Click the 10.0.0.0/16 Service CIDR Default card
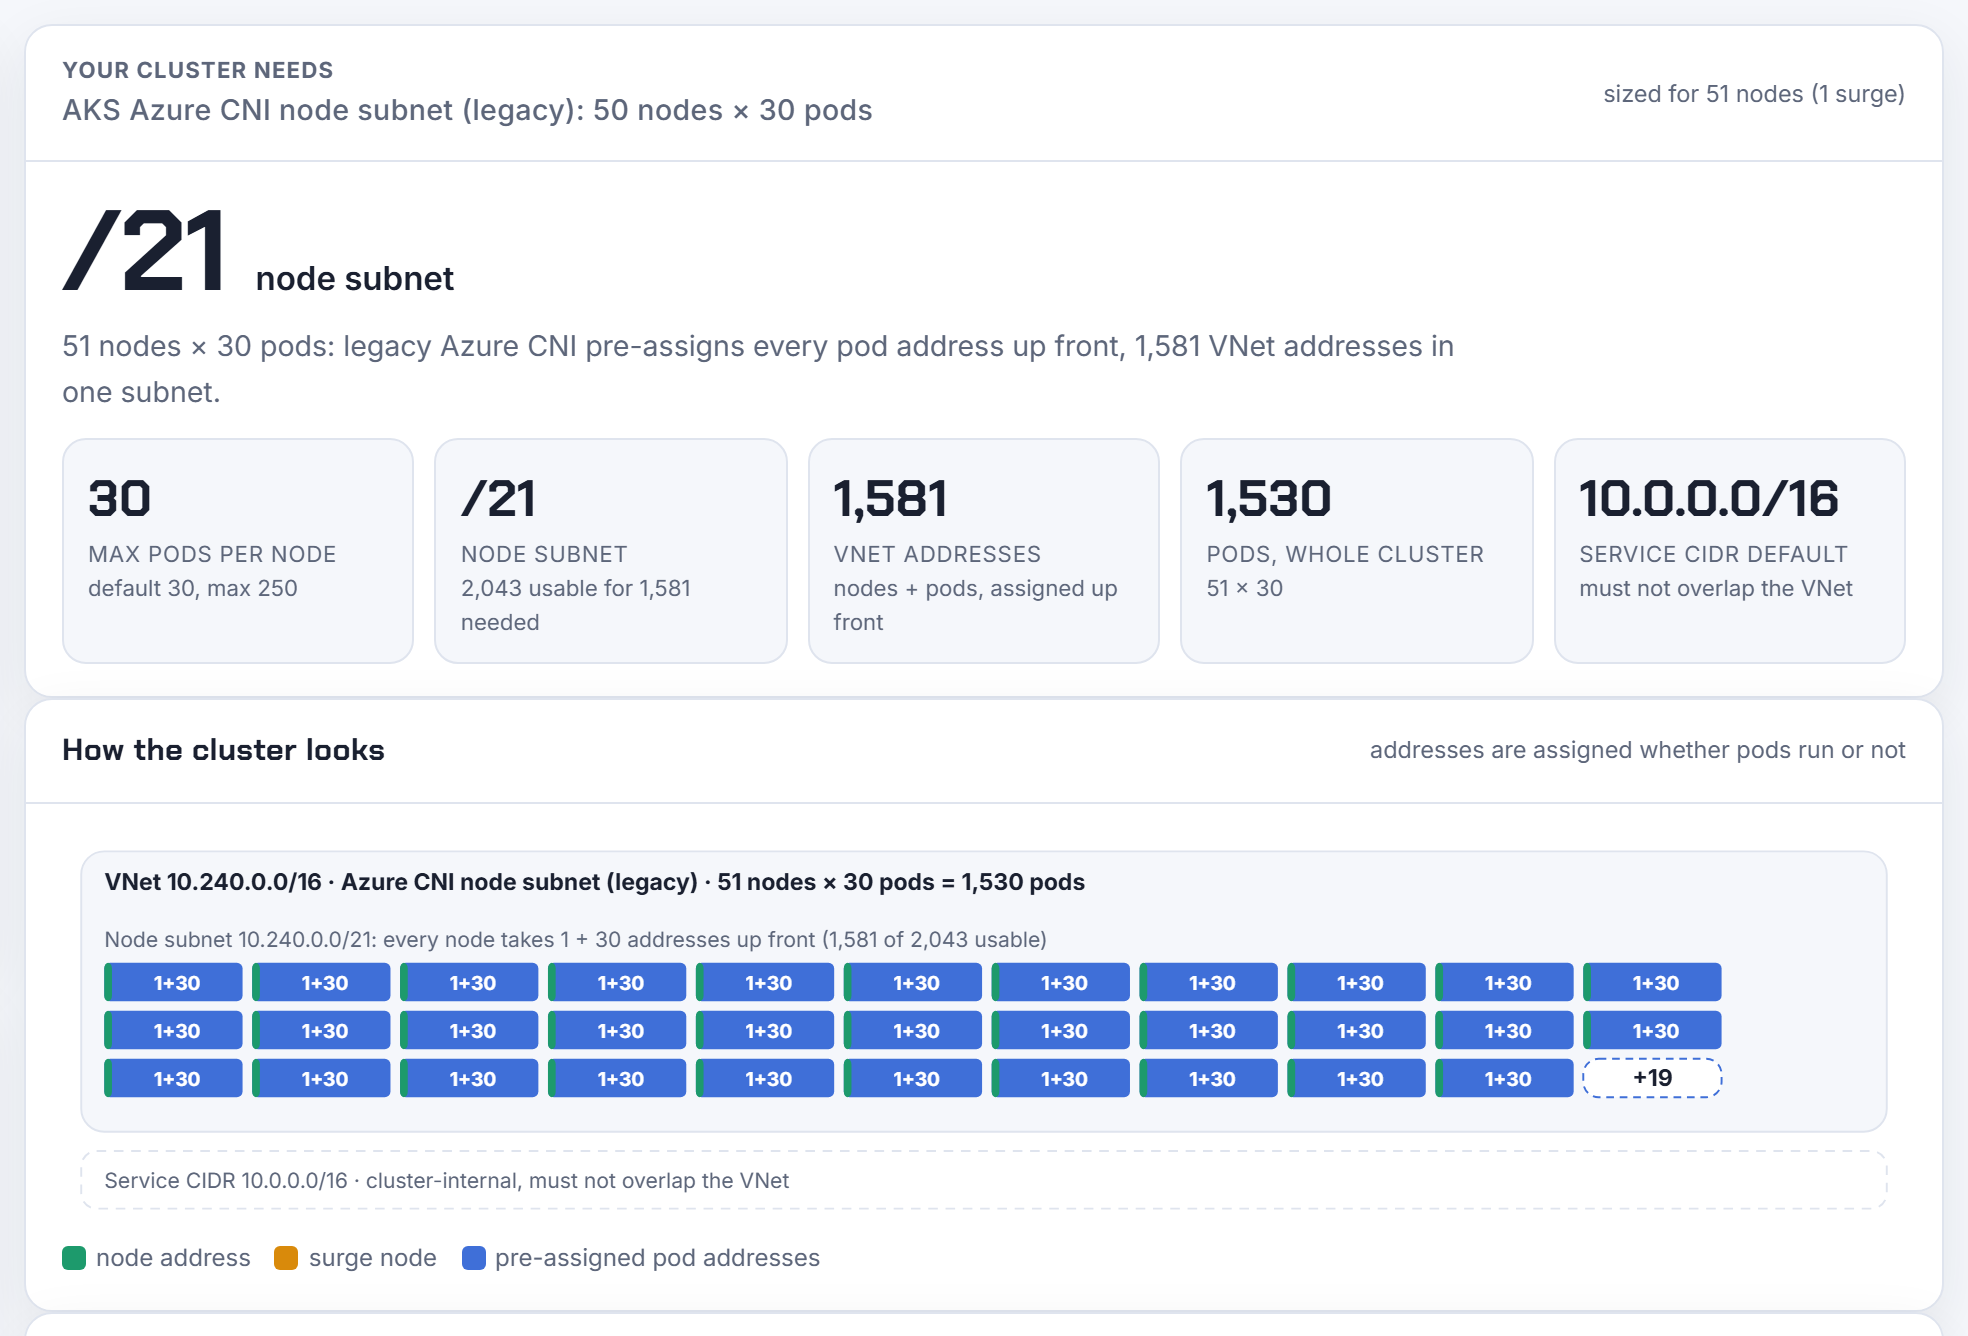 coord(1730,551)
